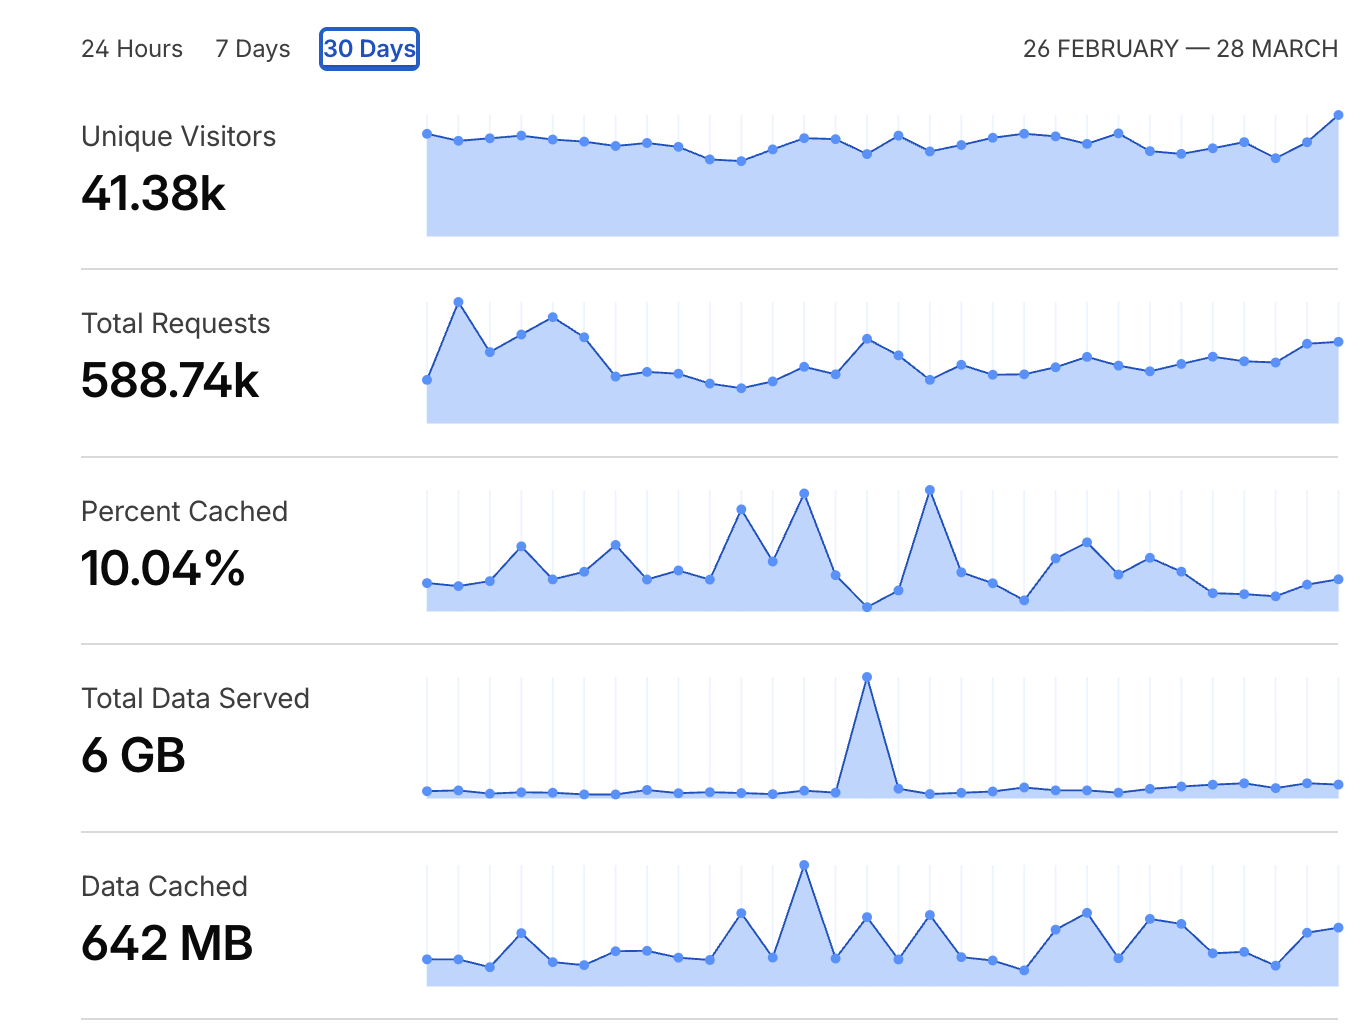Select the Percent Cached label
Viewport: 1371px width, 1024px height.
184,511
